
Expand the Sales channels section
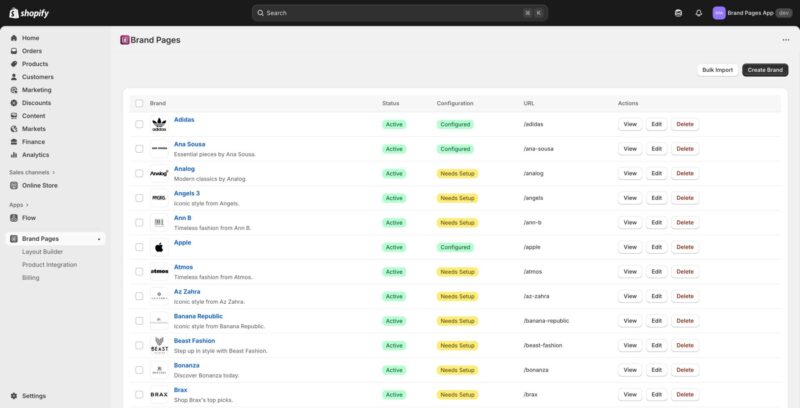coord(32,172)
